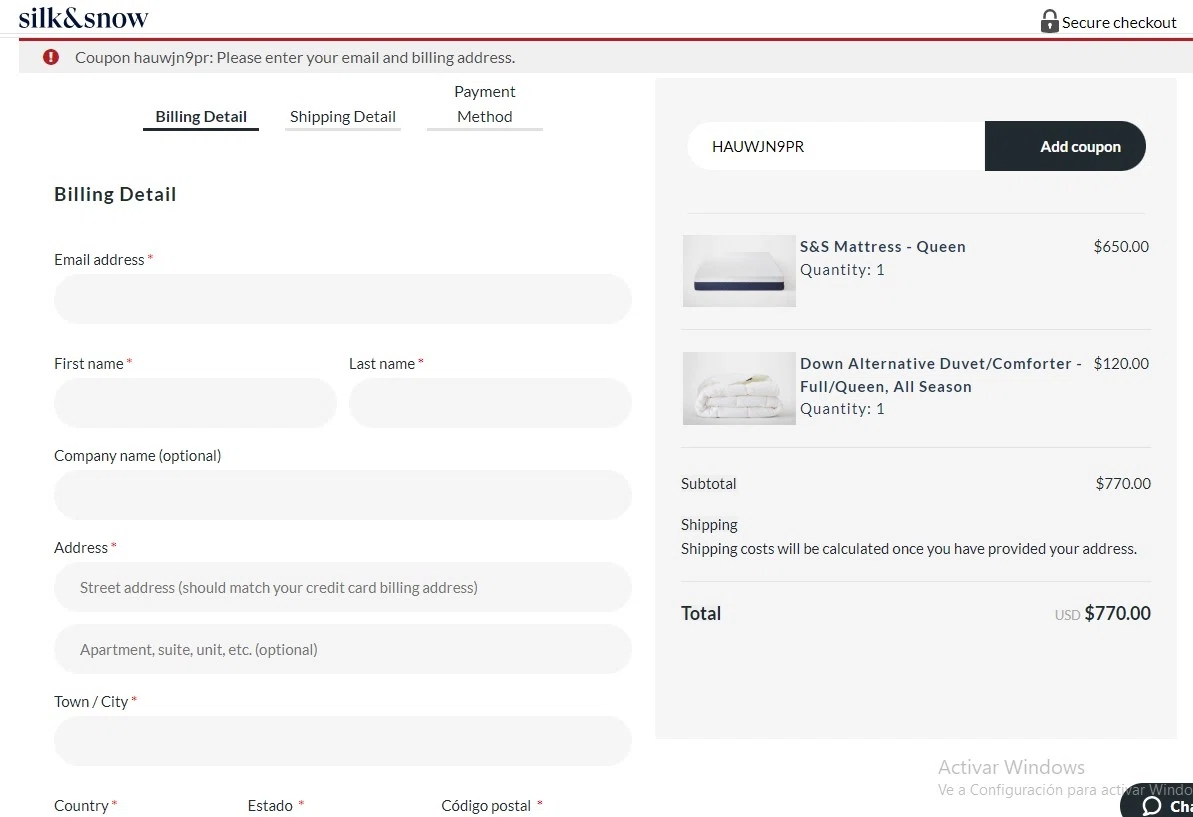Click the Billing Detail heading
The image size is (1193, 817).
[x=115, y=194]
